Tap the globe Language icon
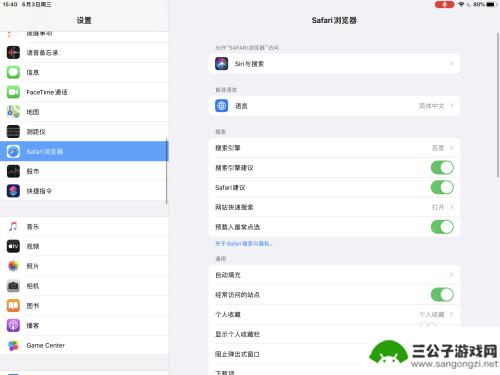The image size is (500, 375). [x=222, y=106]
